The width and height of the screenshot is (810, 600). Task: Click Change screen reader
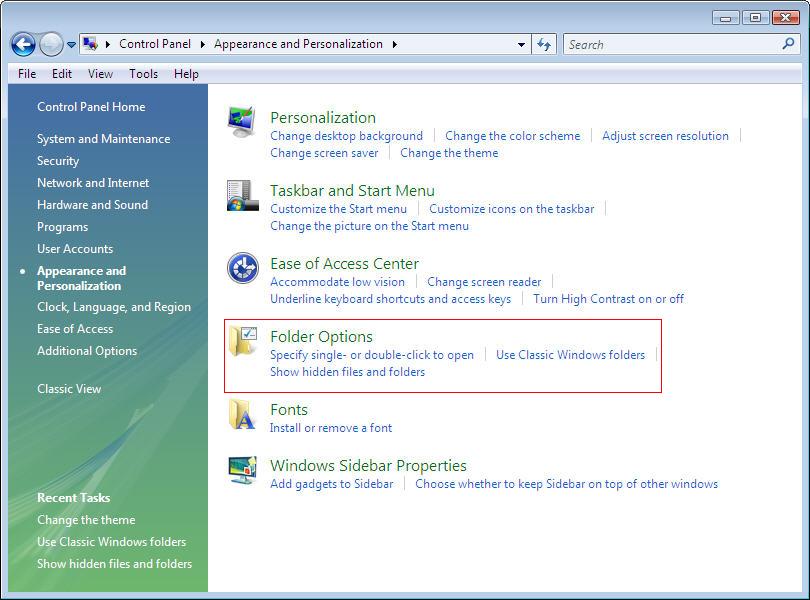[484, 282]
